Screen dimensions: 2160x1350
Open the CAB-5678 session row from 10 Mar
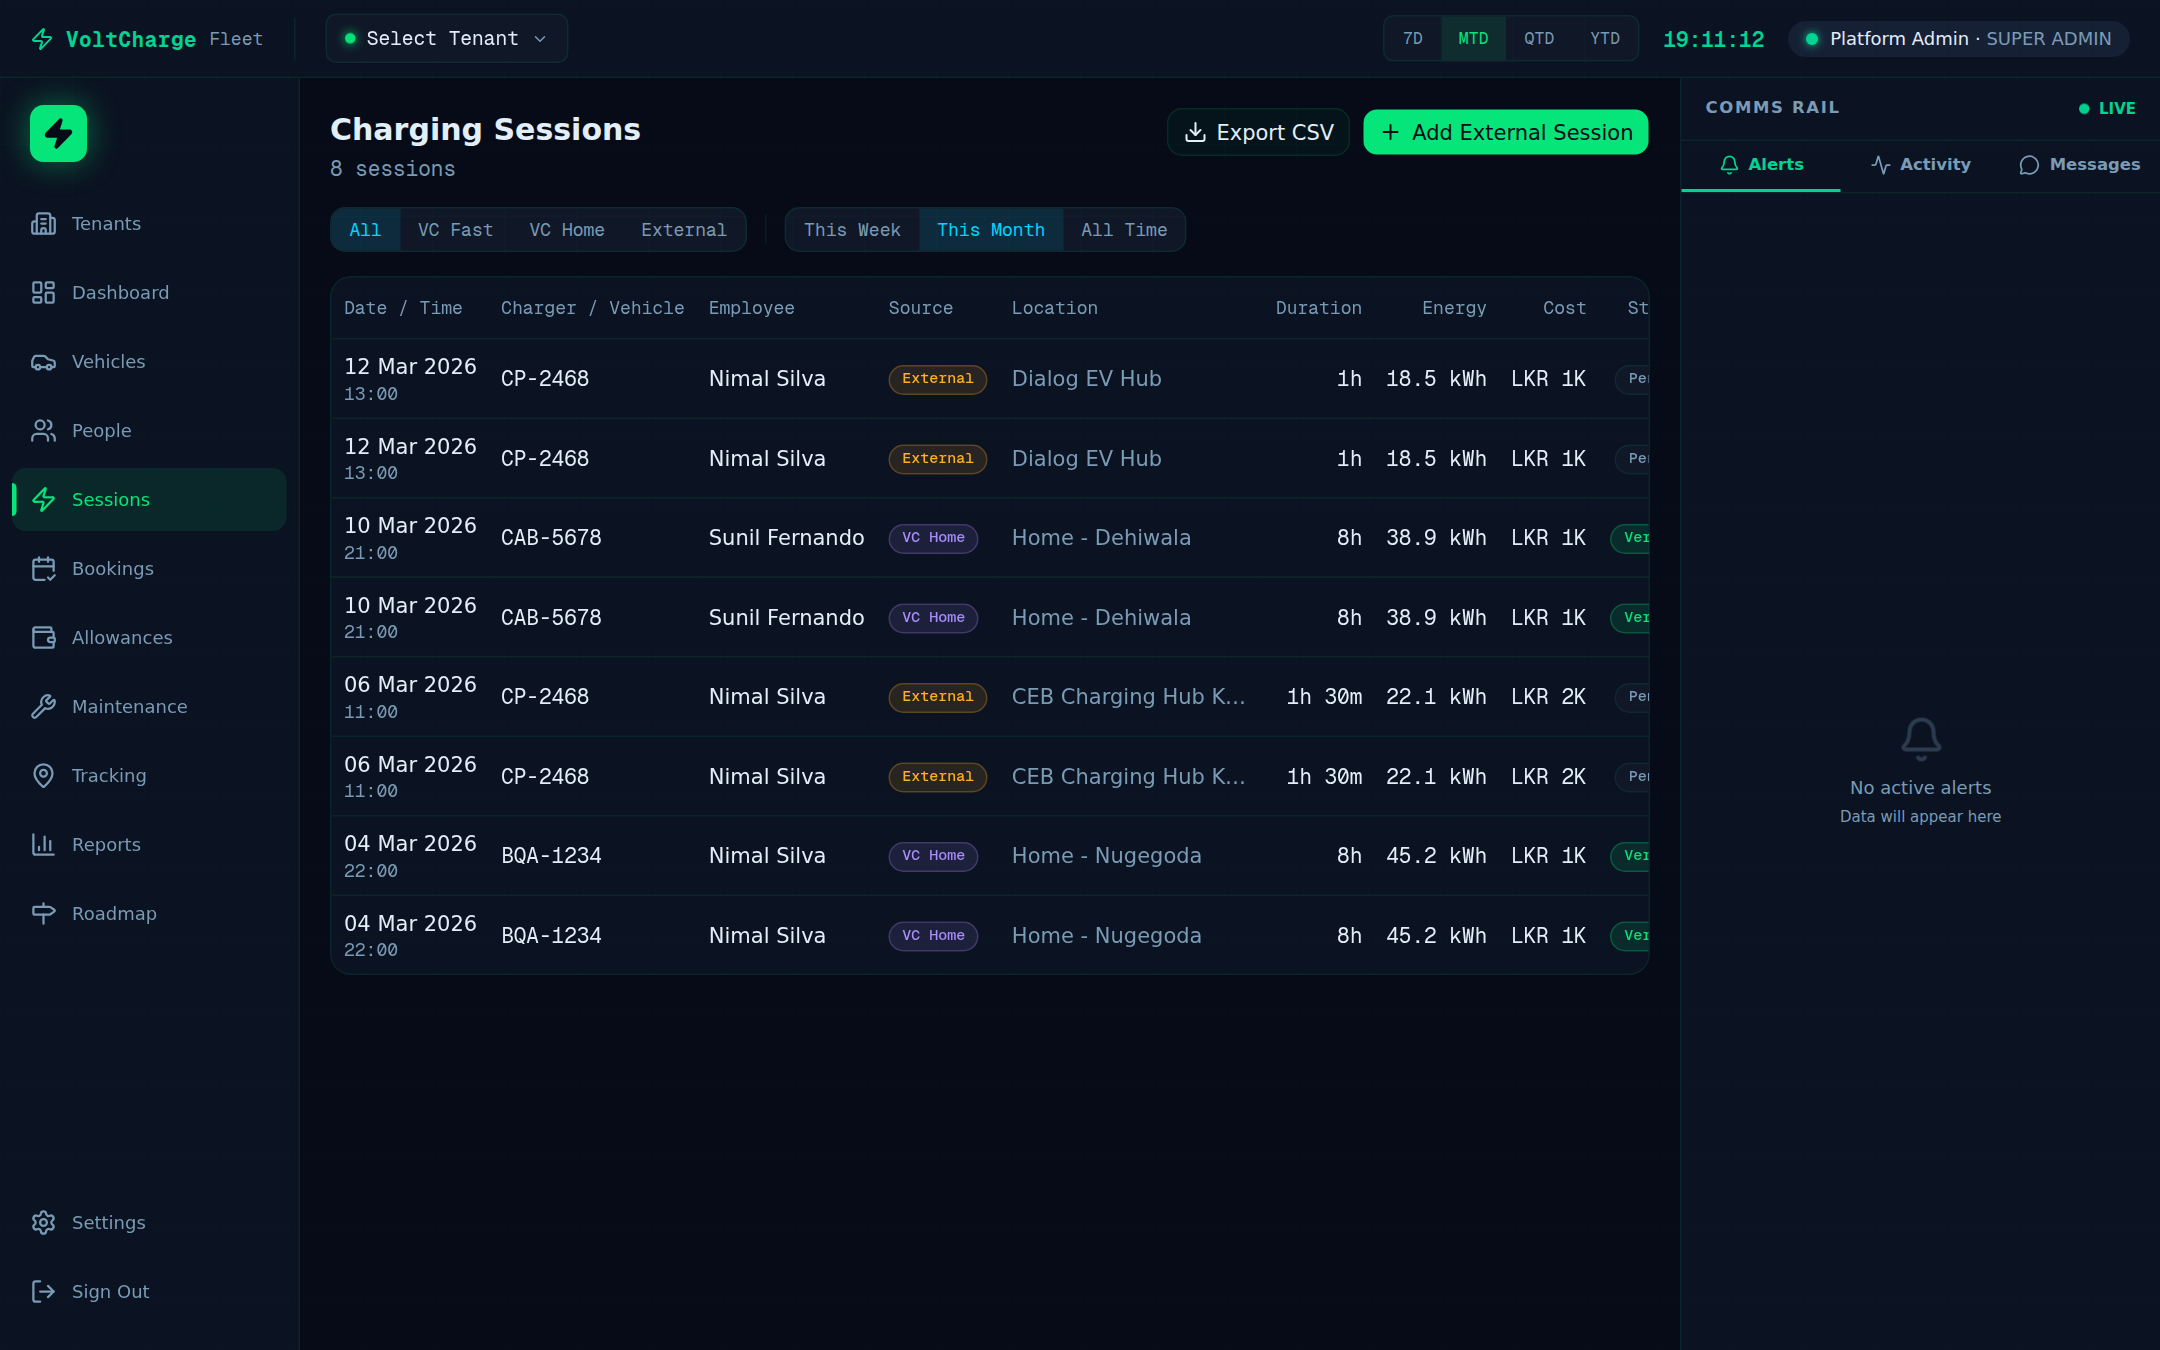pos(900,537)
